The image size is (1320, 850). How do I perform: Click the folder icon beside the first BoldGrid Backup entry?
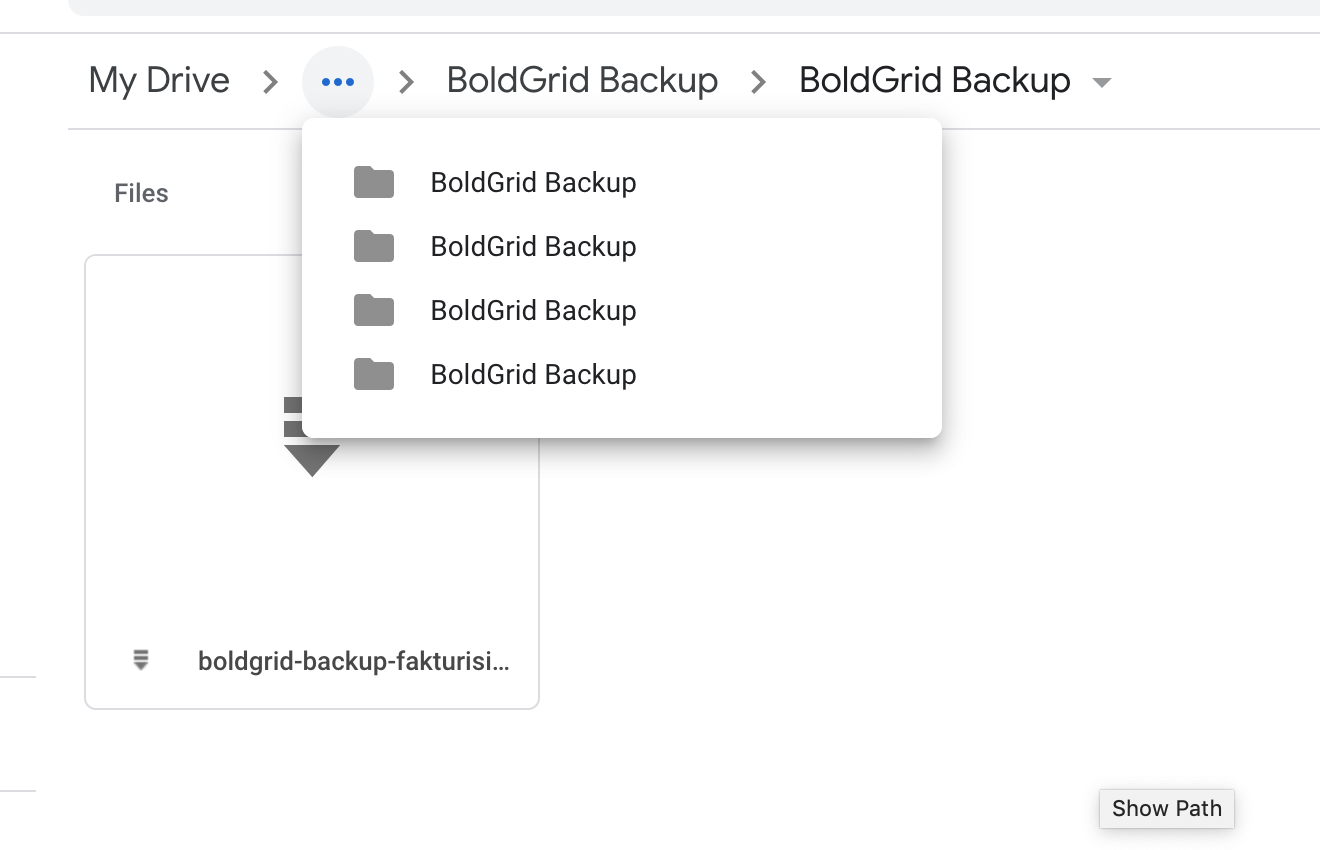[374, 182]
